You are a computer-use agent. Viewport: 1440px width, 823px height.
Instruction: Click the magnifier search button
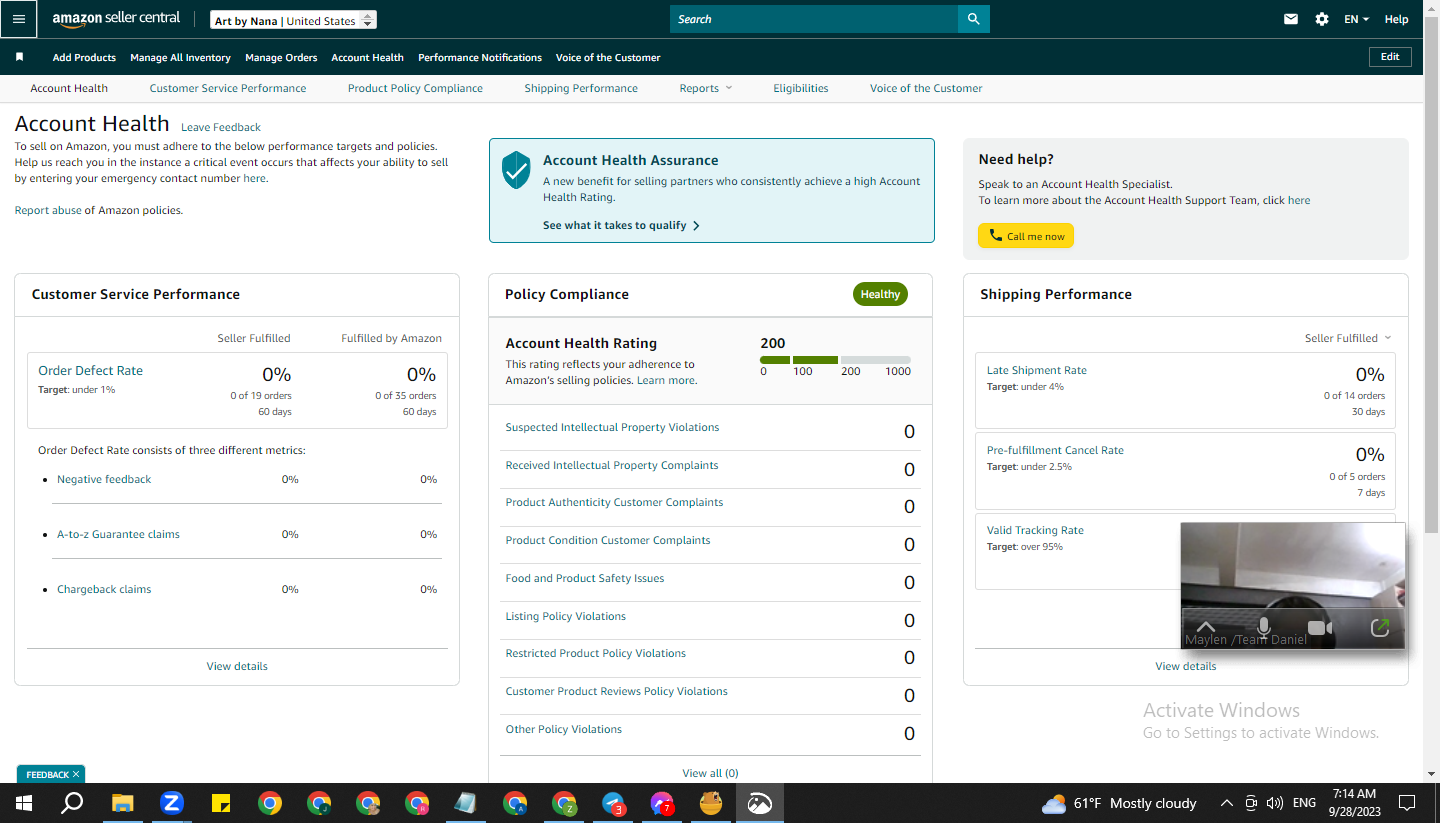973,19
